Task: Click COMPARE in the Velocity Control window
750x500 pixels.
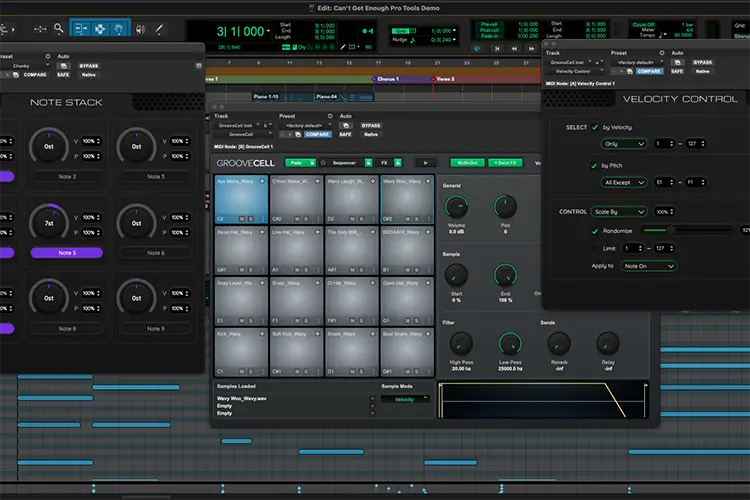Action: [649, 71]
